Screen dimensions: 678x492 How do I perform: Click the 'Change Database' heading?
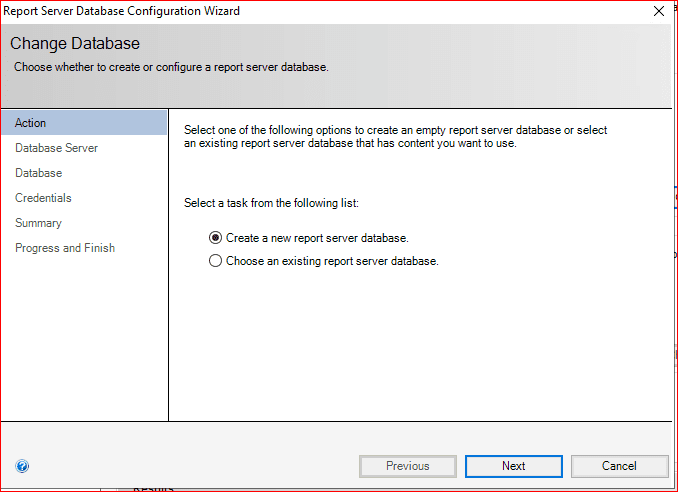pos(75,44)
